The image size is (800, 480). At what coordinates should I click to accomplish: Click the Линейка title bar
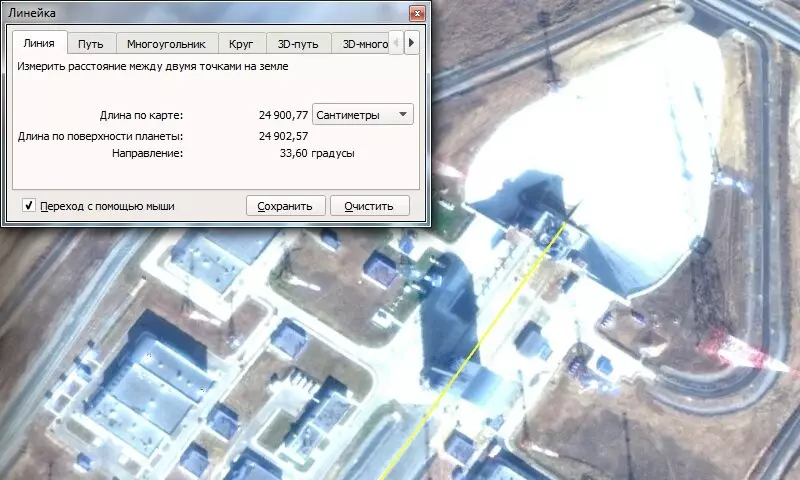200,13
